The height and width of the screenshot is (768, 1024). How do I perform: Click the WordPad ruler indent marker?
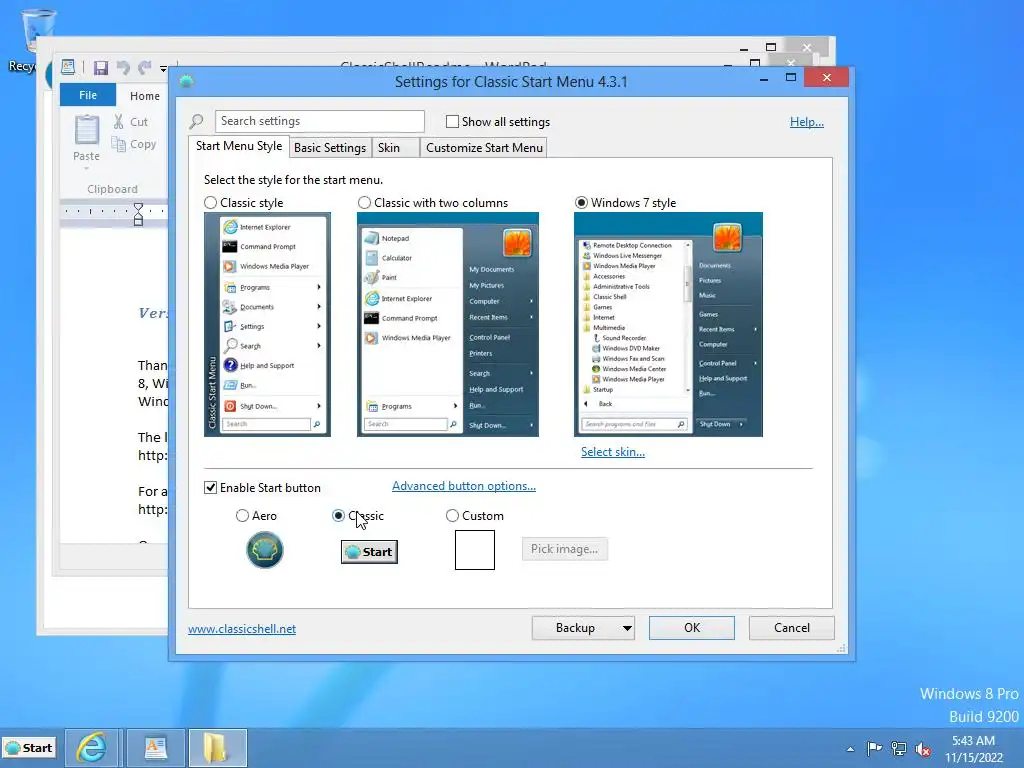click(x=138, y=214)
